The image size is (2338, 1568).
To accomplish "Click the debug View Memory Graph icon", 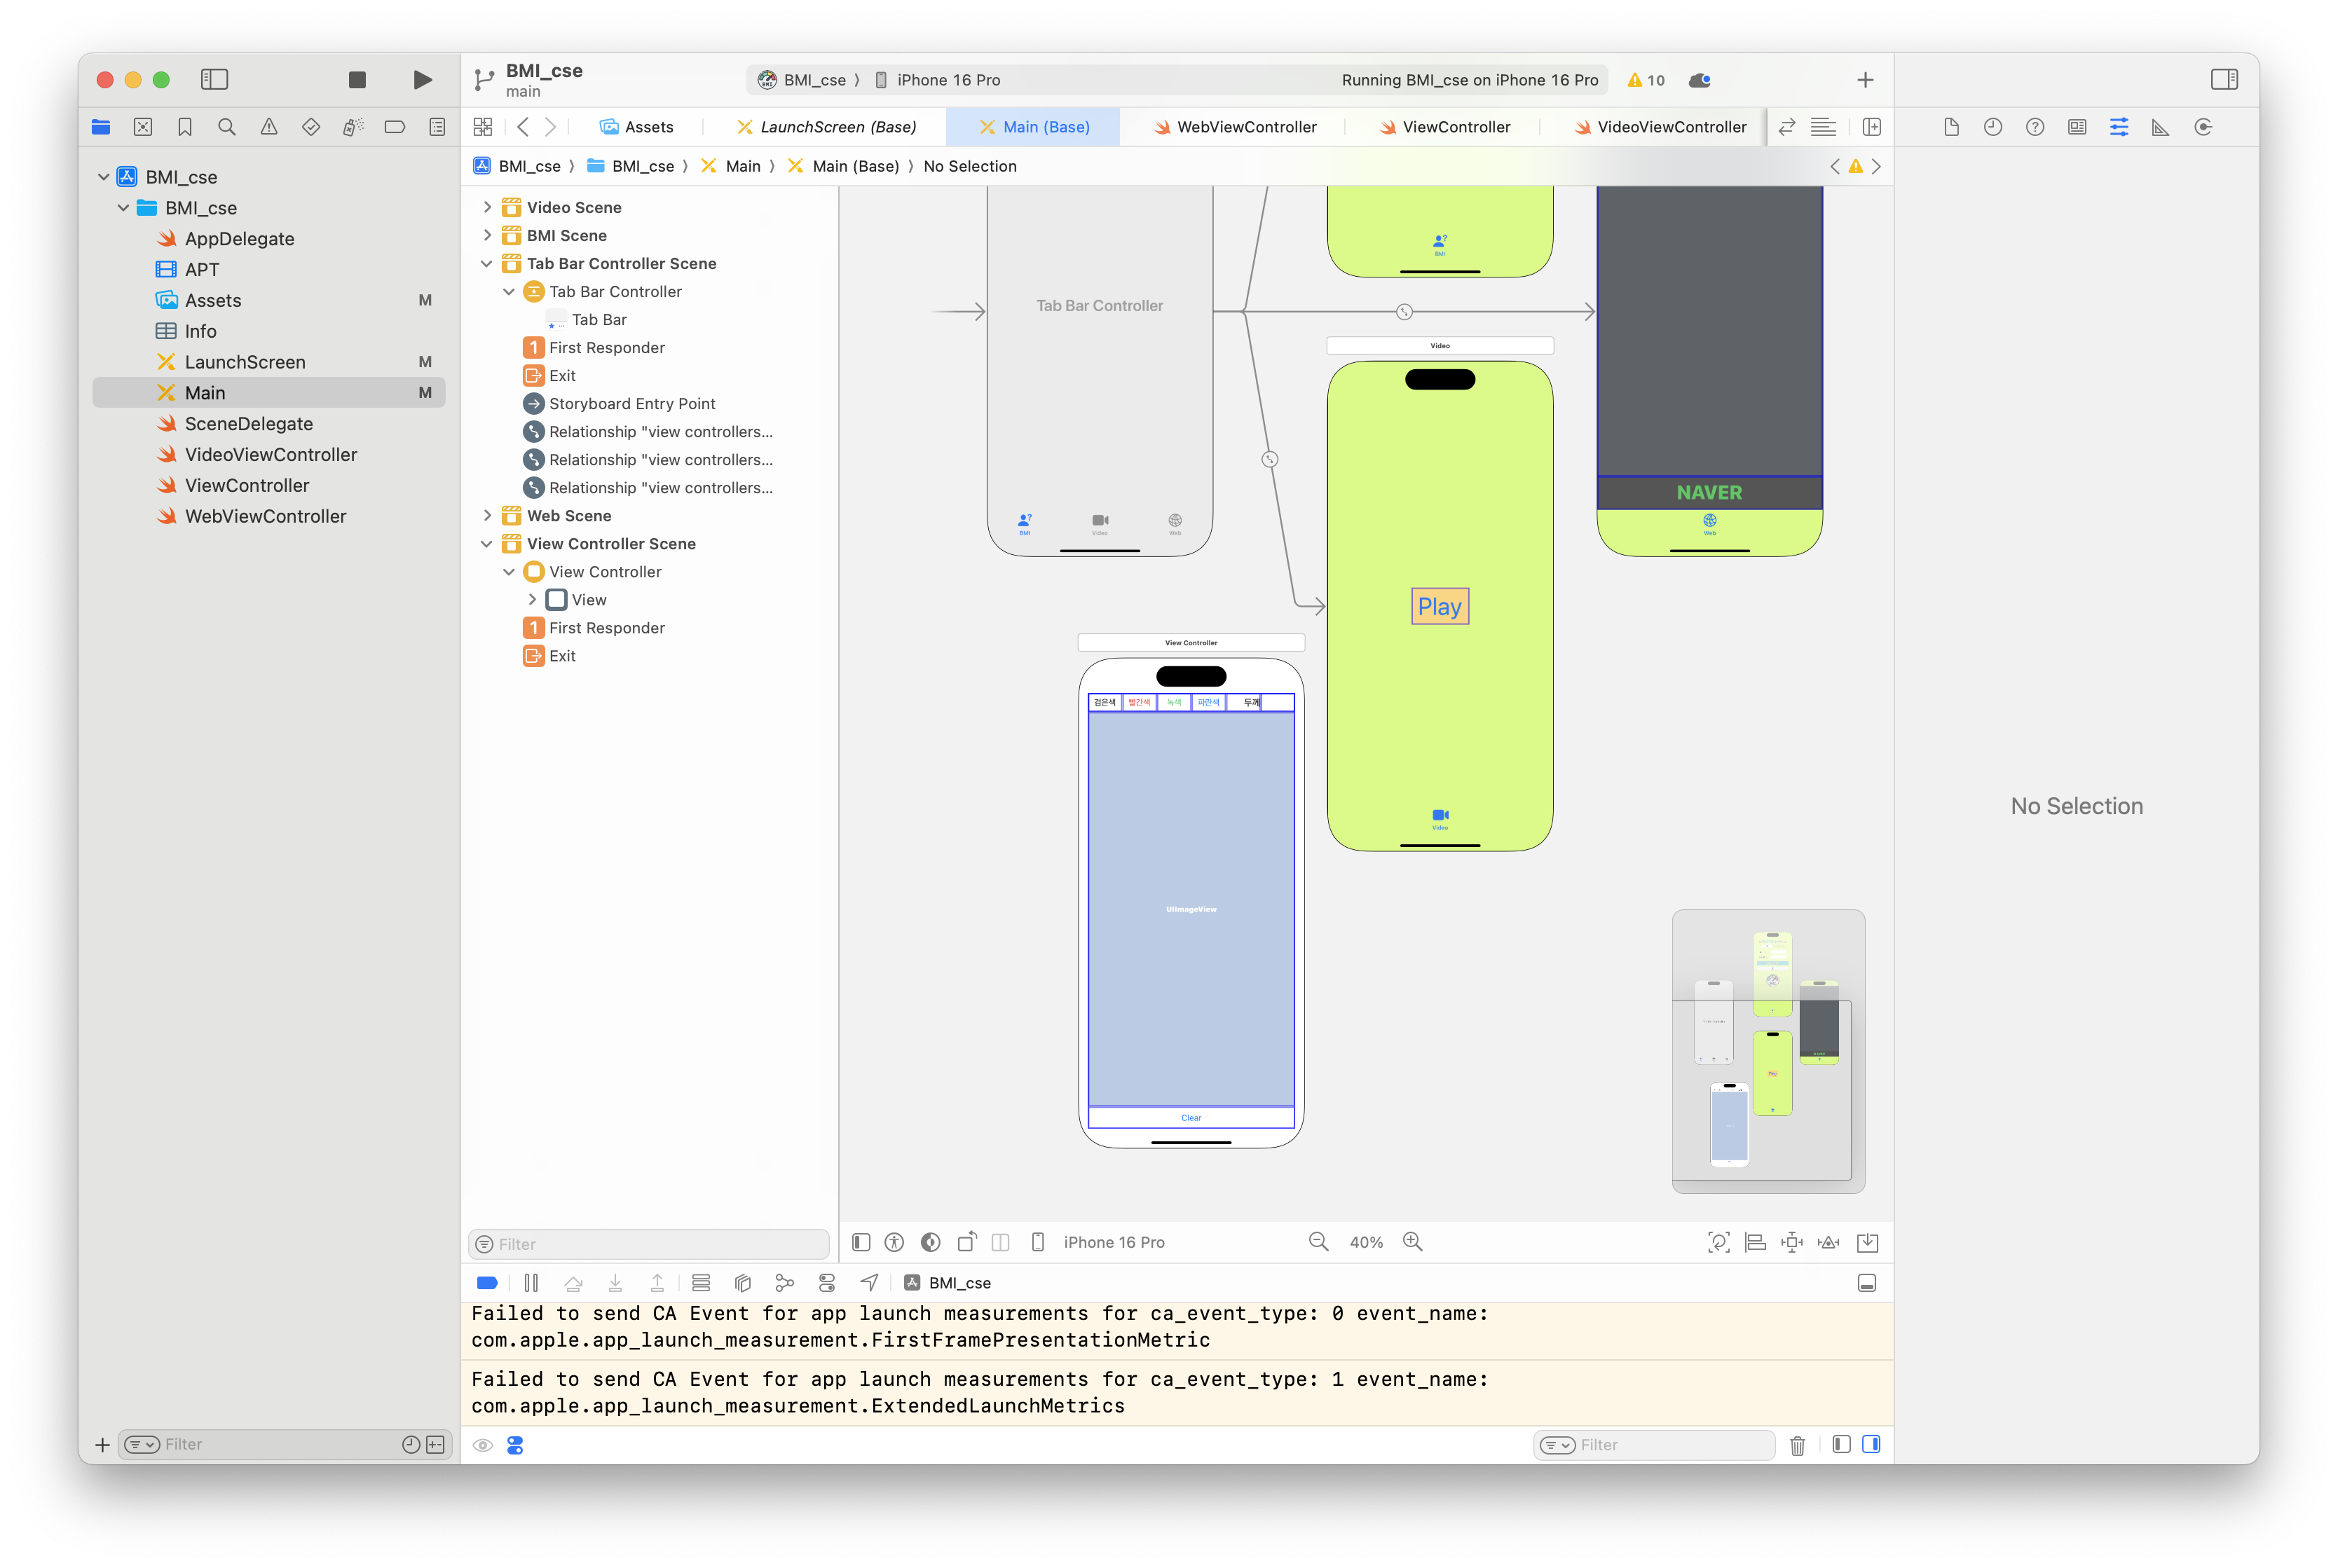I will (784, 1283).
